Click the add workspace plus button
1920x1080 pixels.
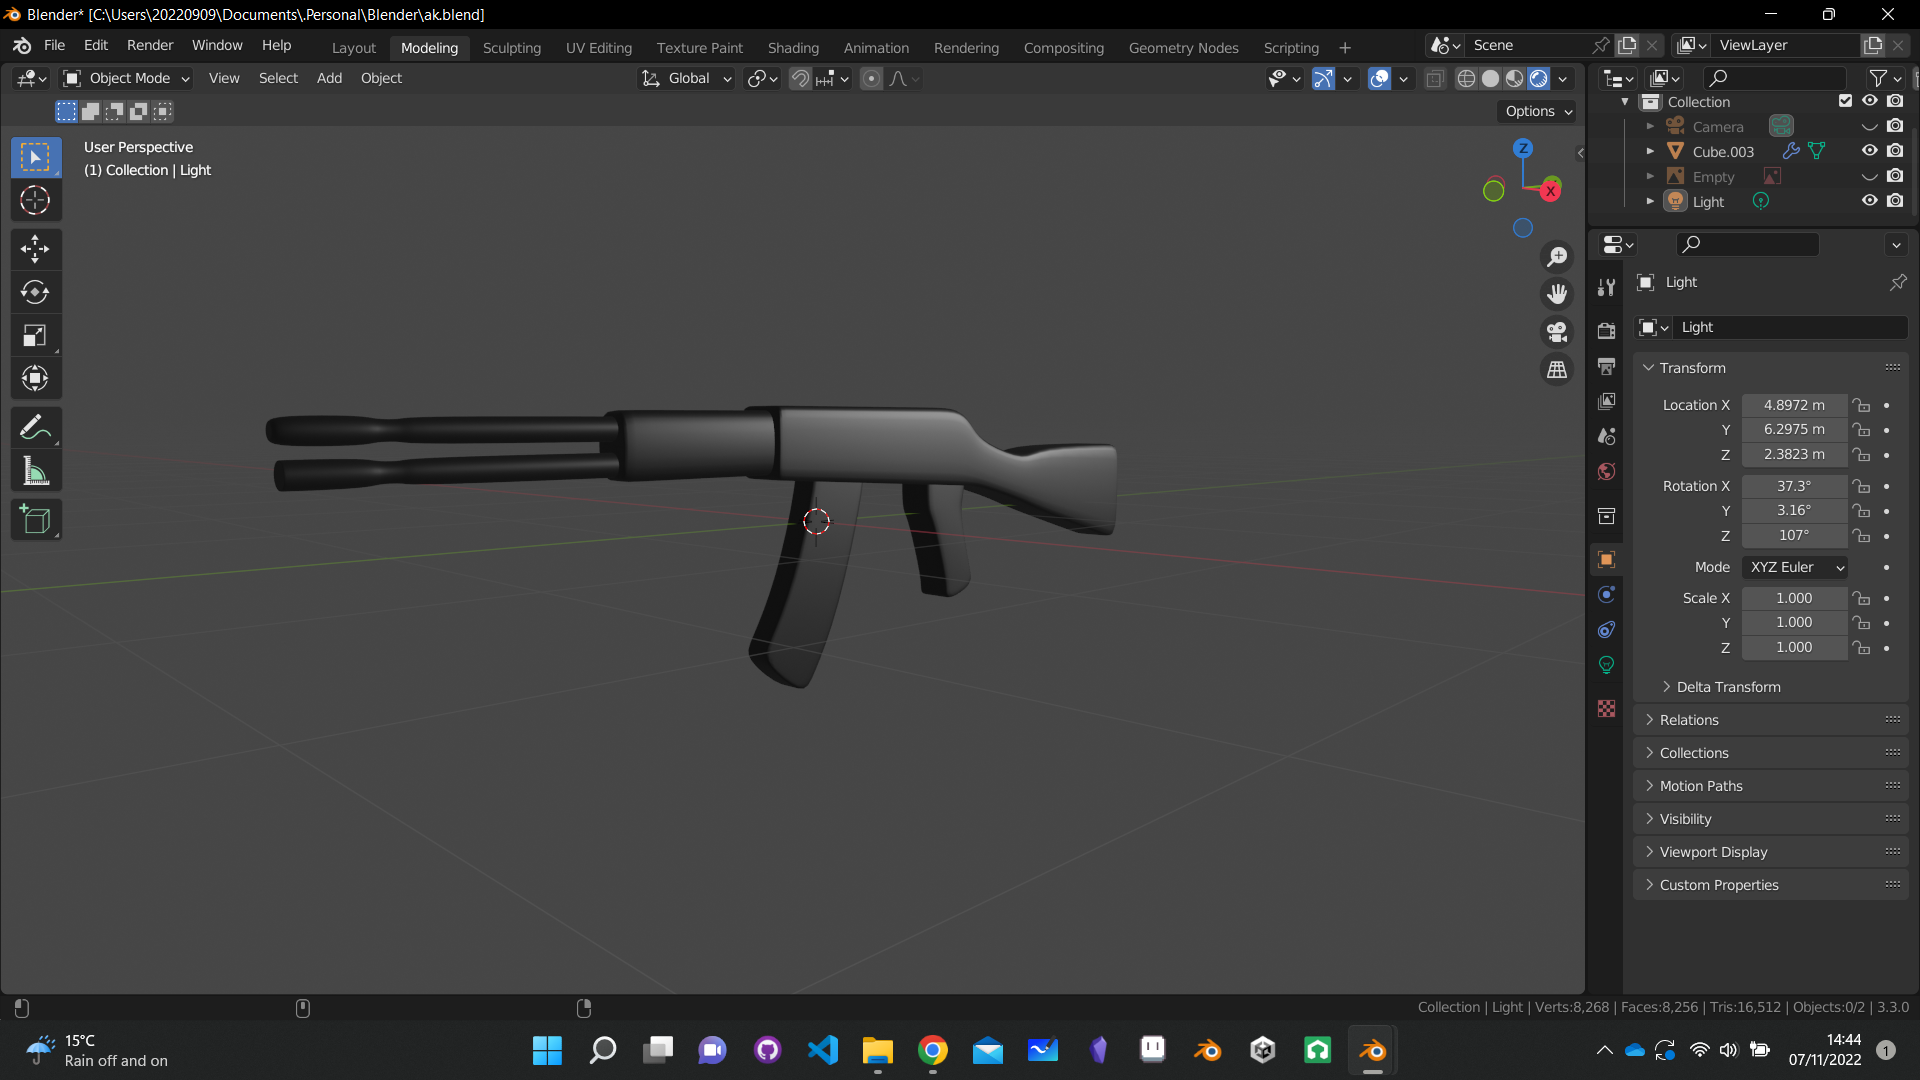[x=1345, y=48]
